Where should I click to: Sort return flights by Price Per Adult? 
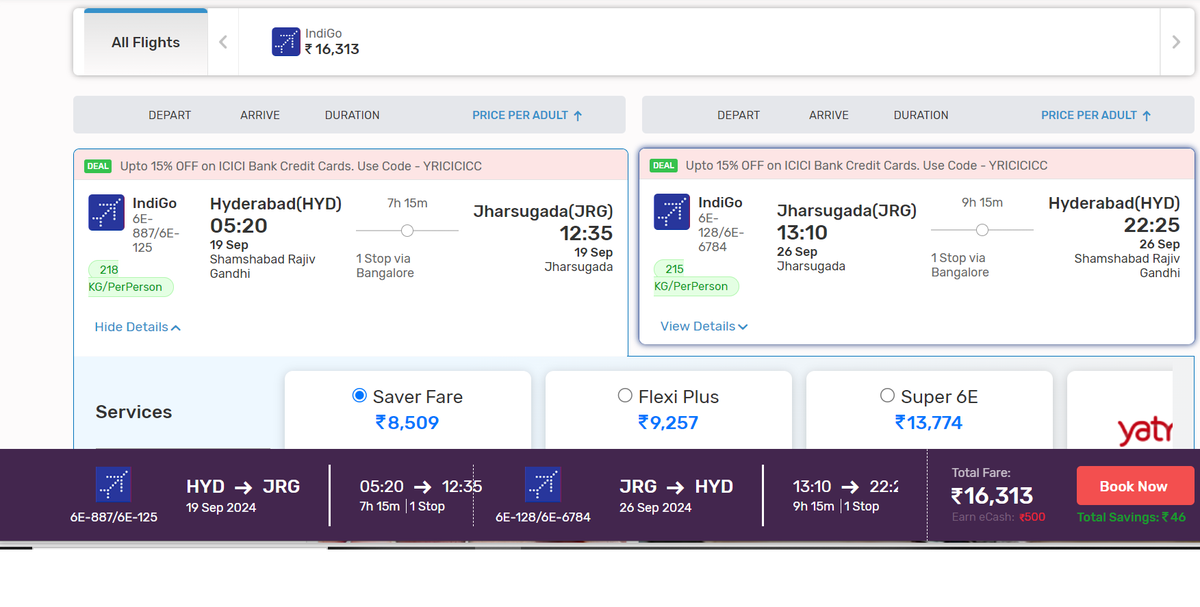(1096, 115)
